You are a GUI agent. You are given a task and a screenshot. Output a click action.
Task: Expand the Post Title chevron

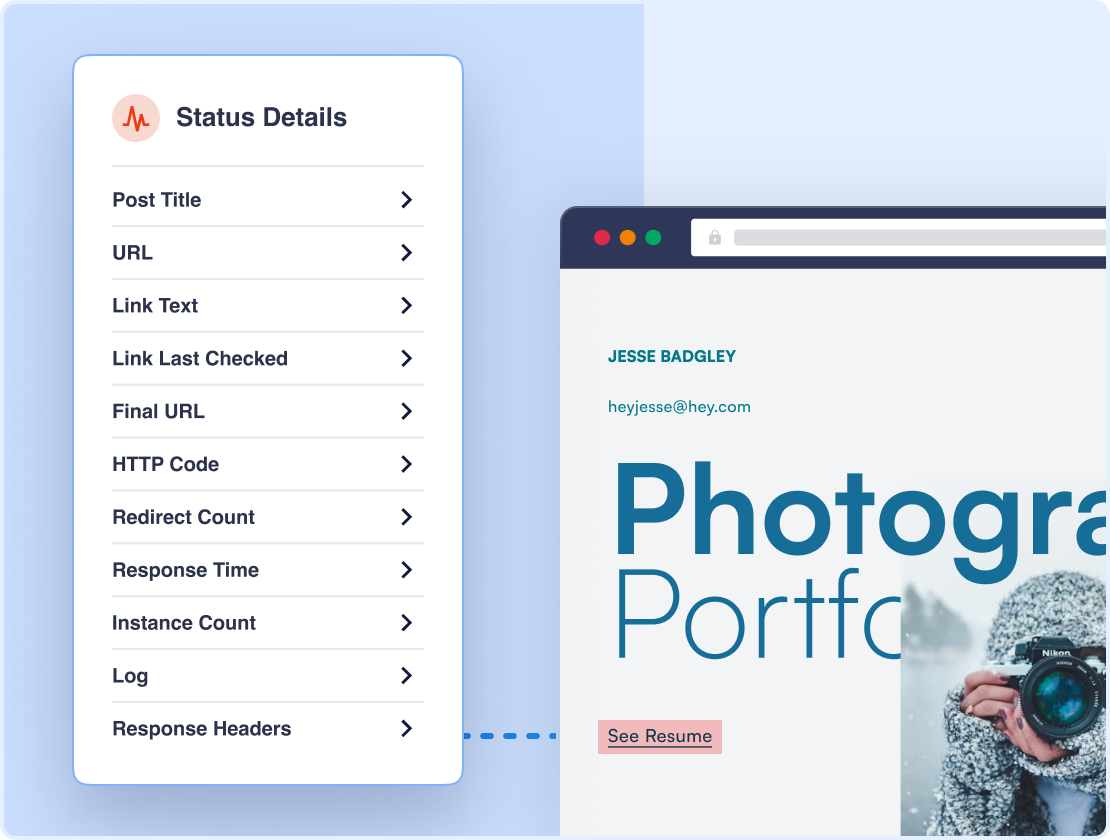point(406,200)
